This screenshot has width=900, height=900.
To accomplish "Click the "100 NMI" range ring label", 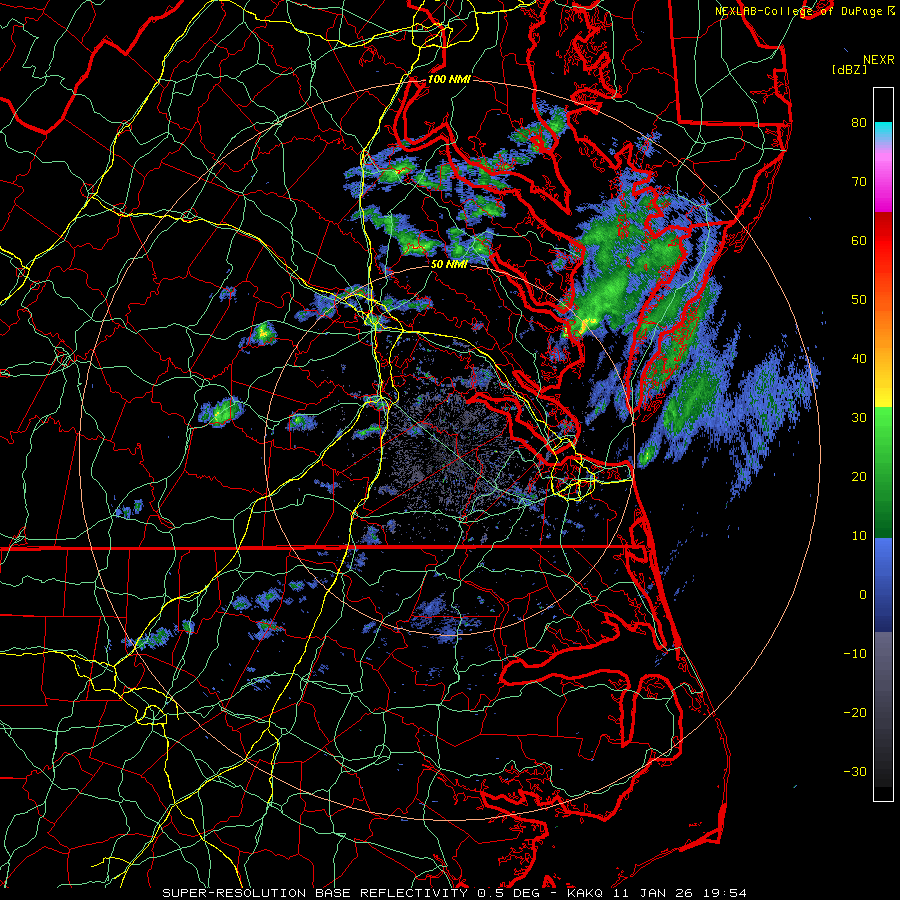I will tap(449, 79).
